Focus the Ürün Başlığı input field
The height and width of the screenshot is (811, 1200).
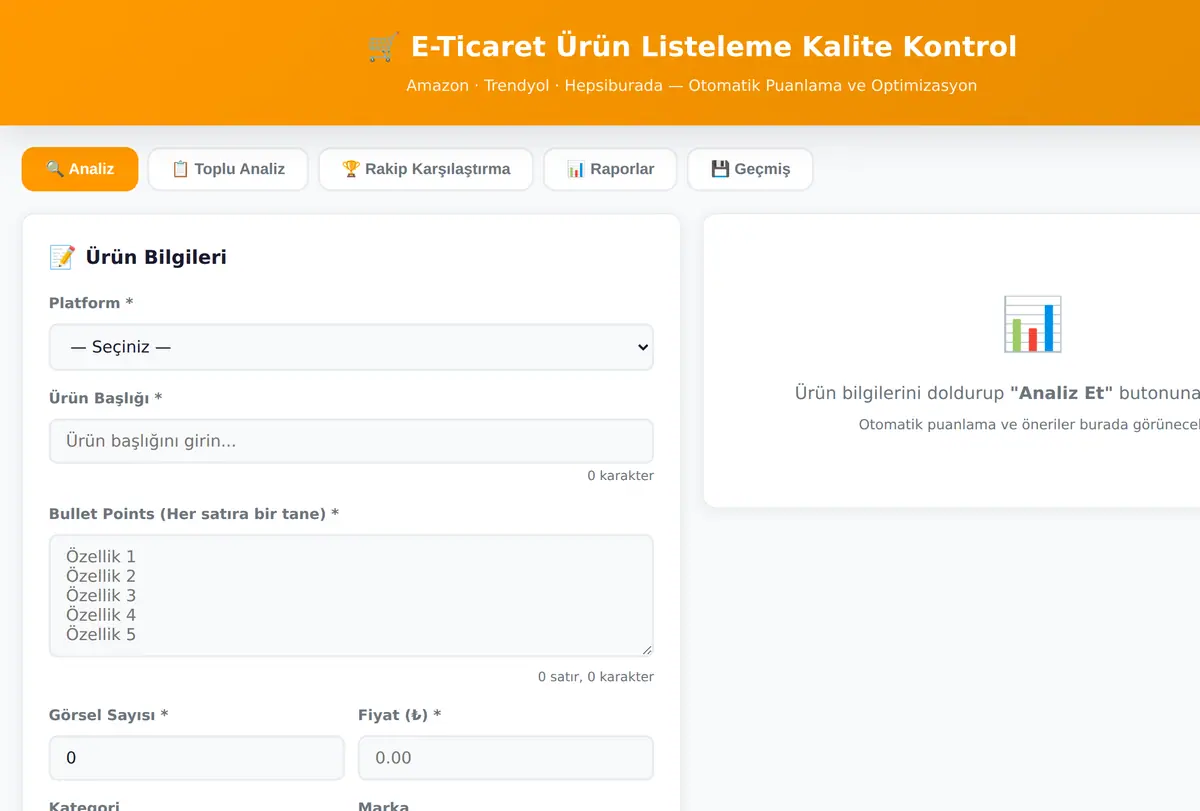(x=351, y=441)
